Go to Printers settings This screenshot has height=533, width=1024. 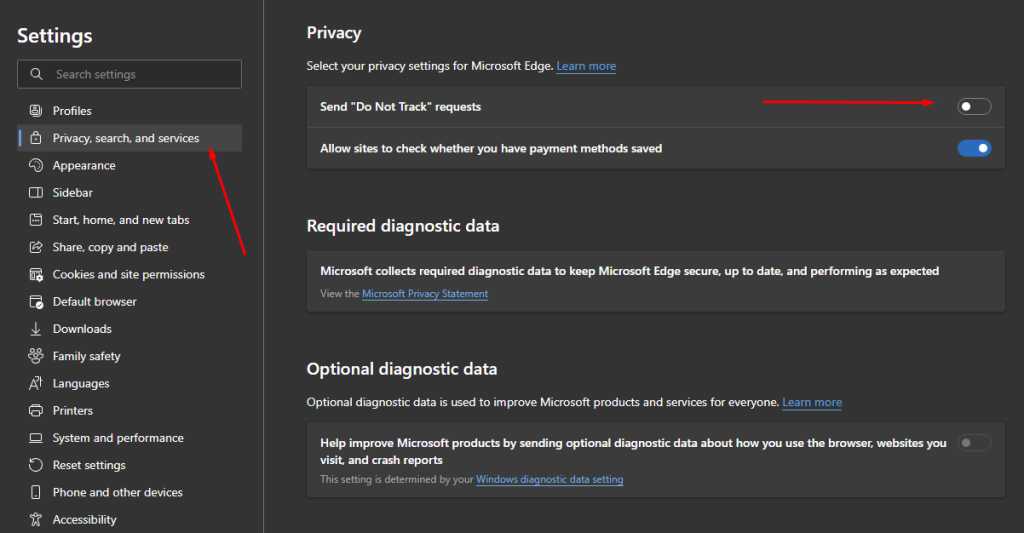pos(129,411)
